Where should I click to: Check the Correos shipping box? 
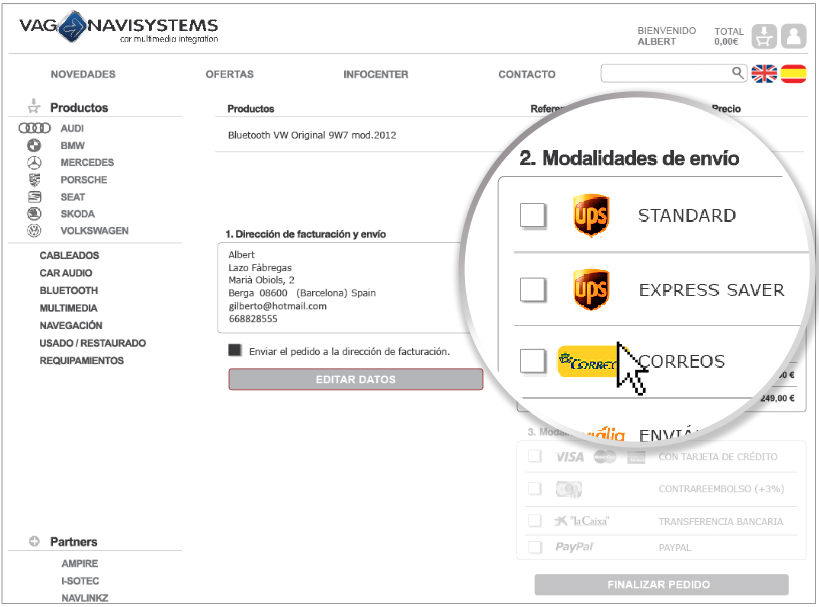(533, 361)
